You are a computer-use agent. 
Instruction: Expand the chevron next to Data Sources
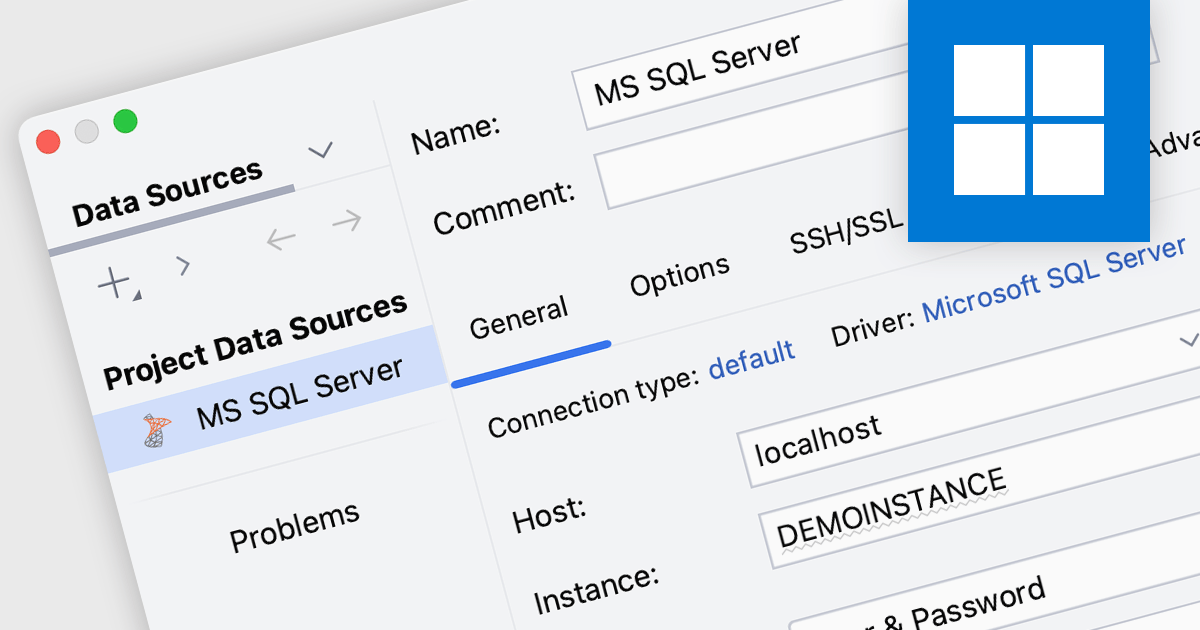(x=320, y=151)
